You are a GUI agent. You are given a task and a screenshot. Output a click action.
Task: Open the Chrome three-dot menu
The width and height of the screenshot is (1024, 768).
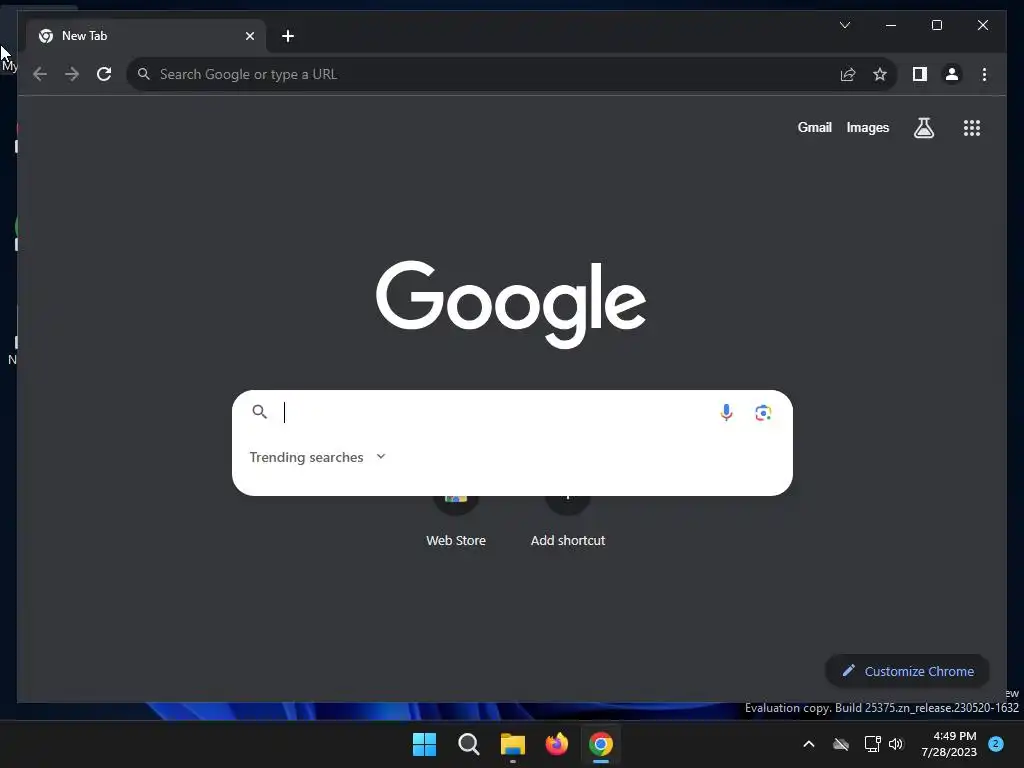[984, 74]
